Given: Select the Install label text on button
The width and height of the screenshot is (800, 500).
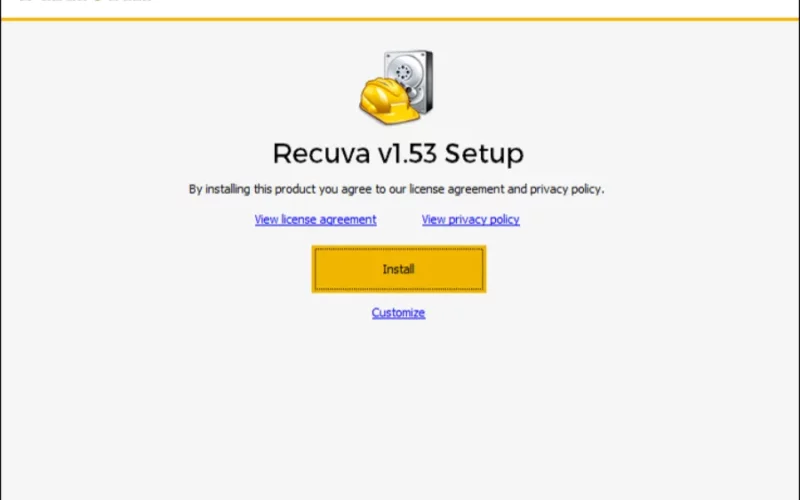Looking at the screenshot, I should pyautogui.click(x=398, y=269).
